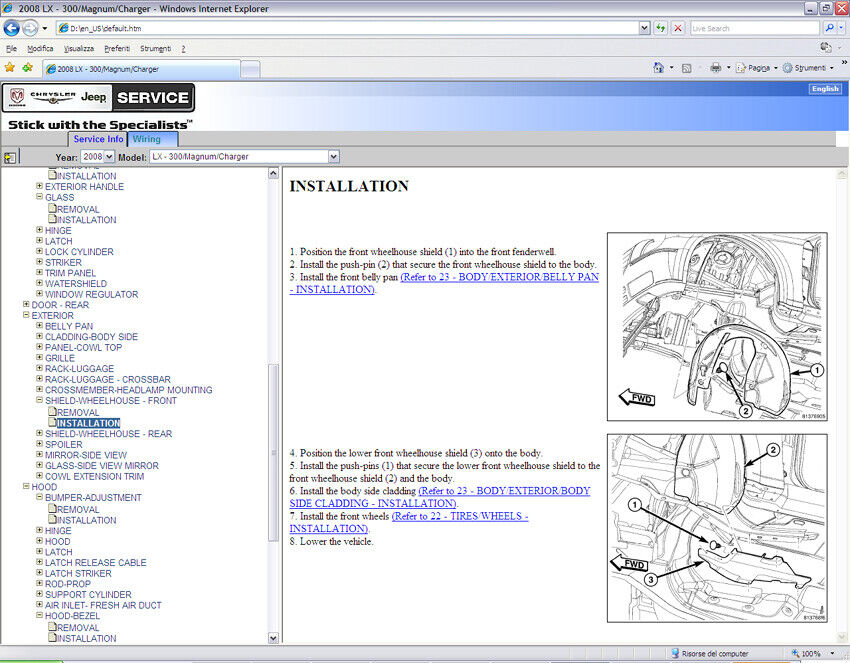Expand the GRILLE tree node
Image resolution: width=850 pixels, height=663 pixels.
(x=39, y=358)
